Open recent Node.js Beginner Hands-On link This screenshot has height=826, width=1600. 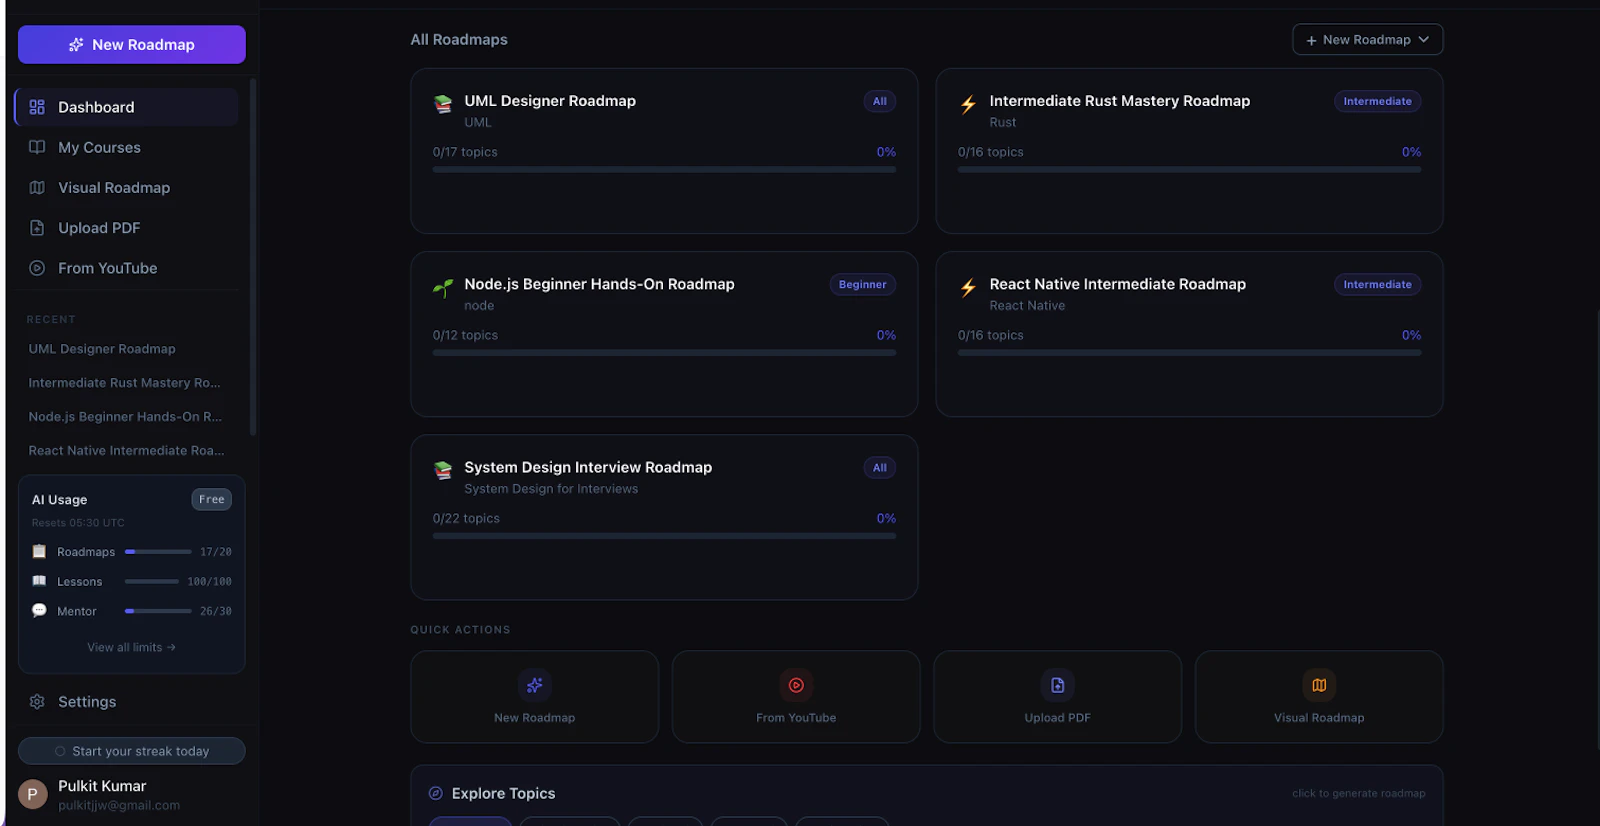tap(125, 417)
